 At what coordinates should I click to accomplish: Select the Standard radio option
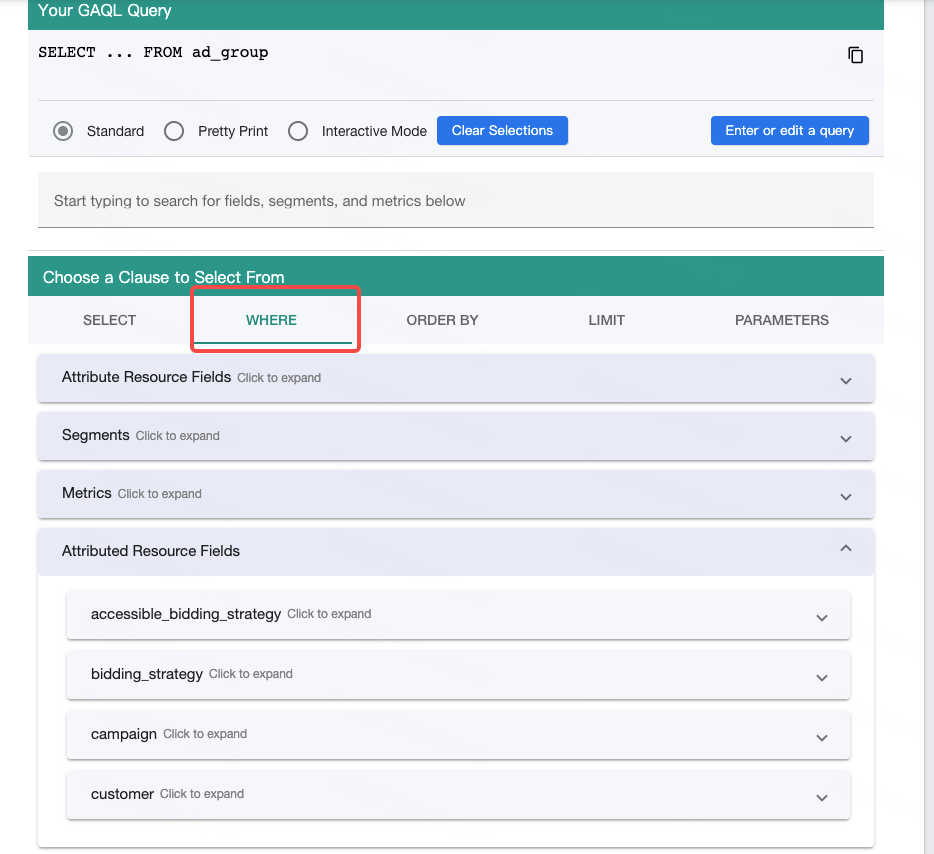point(63,131)
